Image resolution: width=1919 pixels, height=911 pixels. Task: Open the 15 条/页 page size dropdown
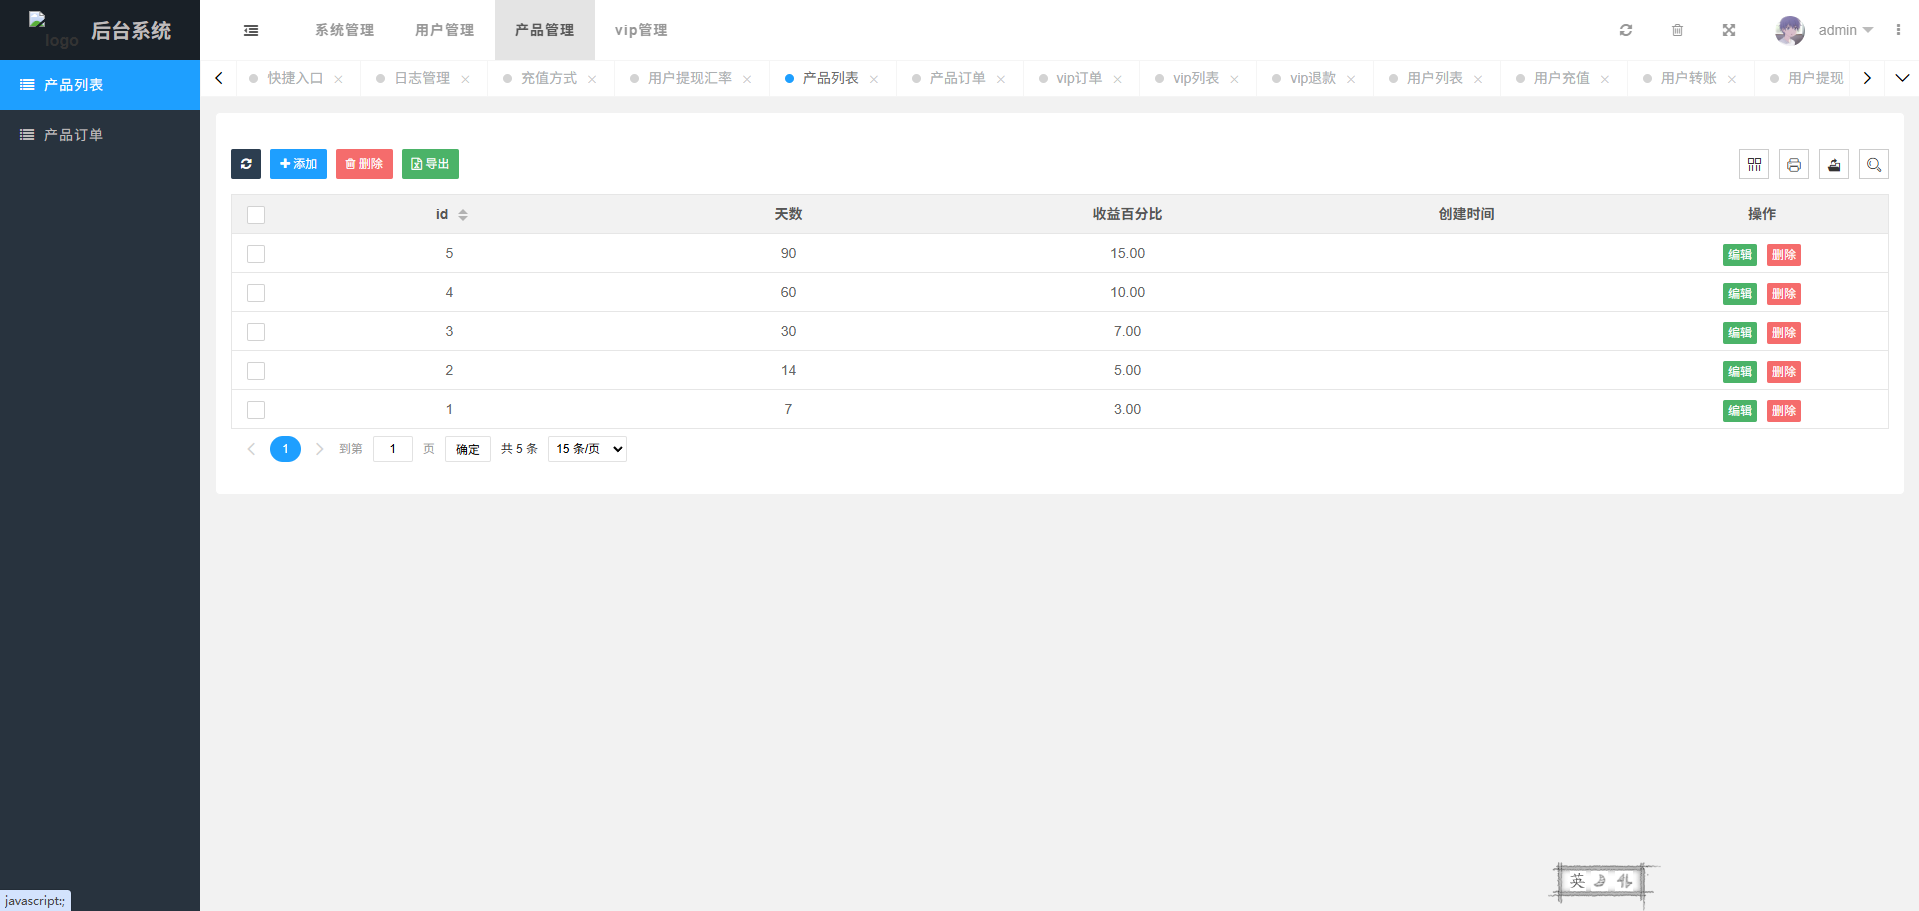587,449
